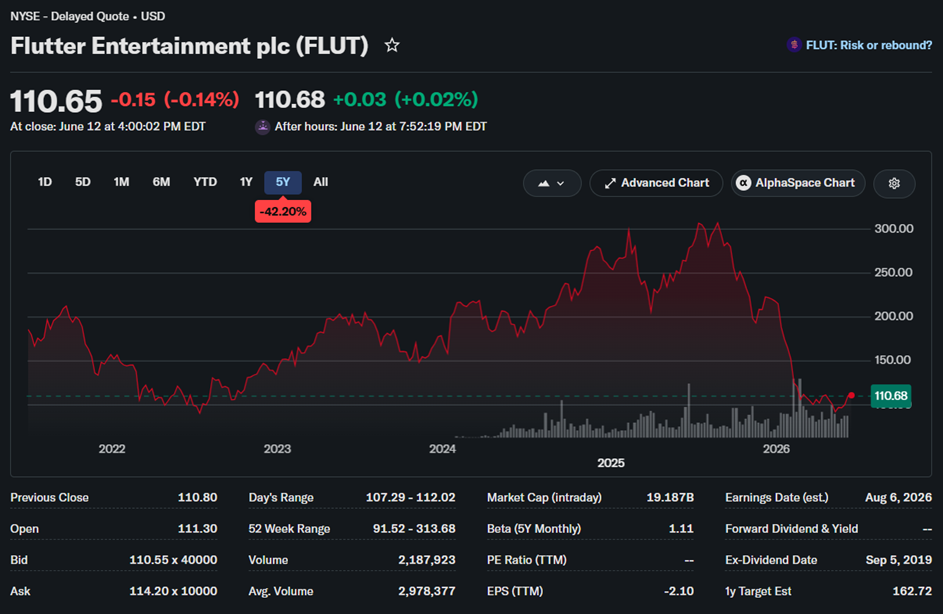The width and height of the screenshot is (943, 614).
Task: Click the red endpoint dot on price line
Action: 851,395
